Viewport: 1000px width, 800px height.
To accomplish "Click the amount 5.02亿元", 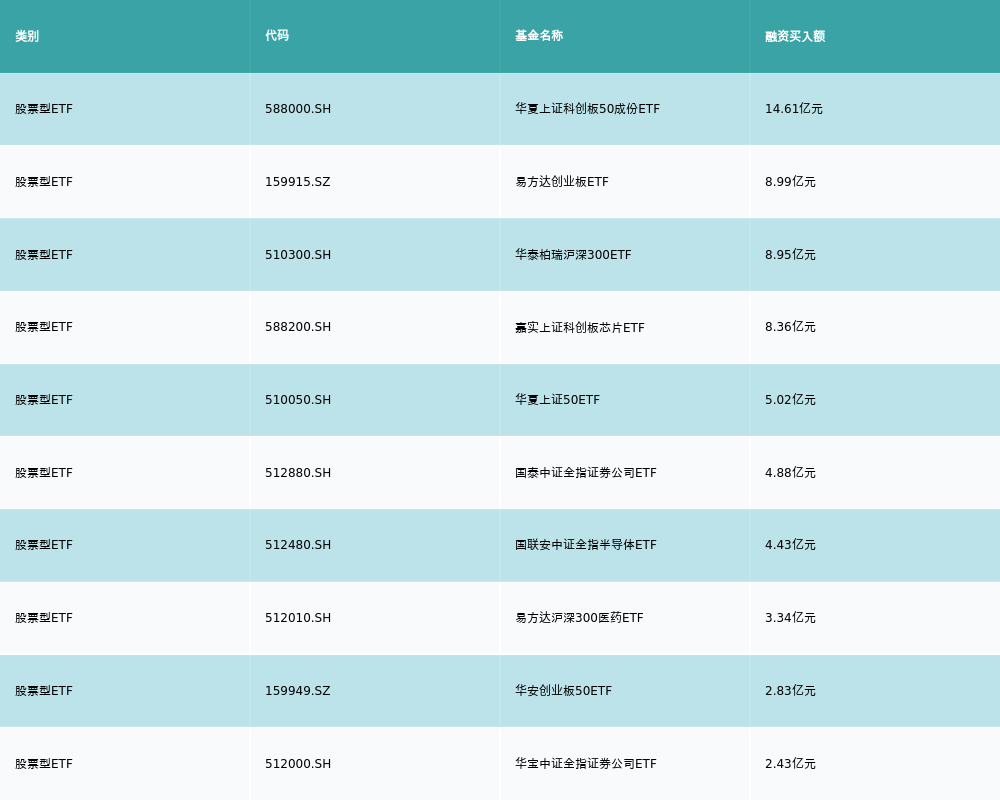I will tap(790, 400).
